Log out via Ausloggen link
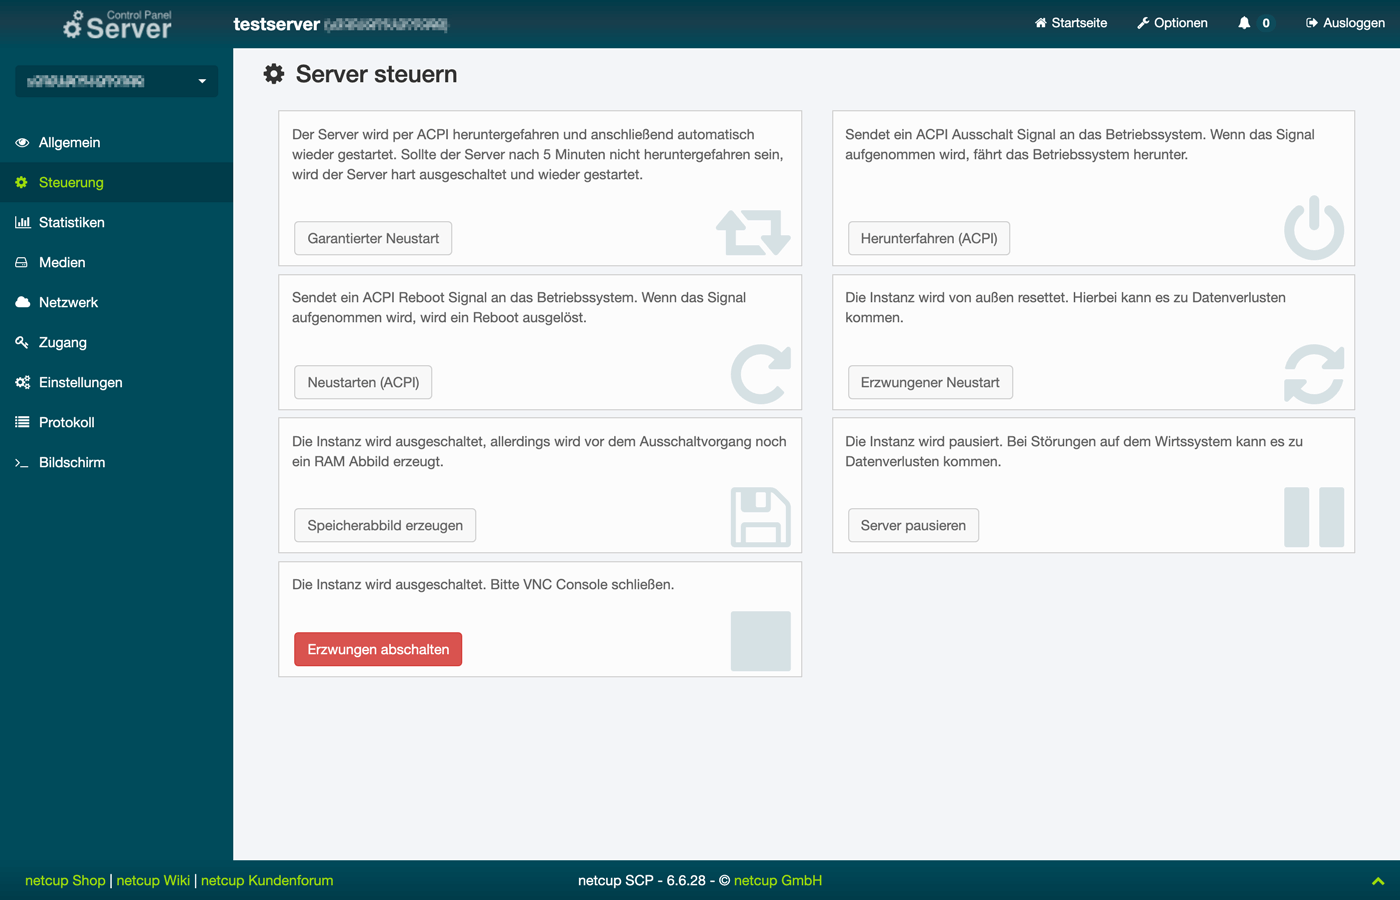 (x=1345, y=23)
